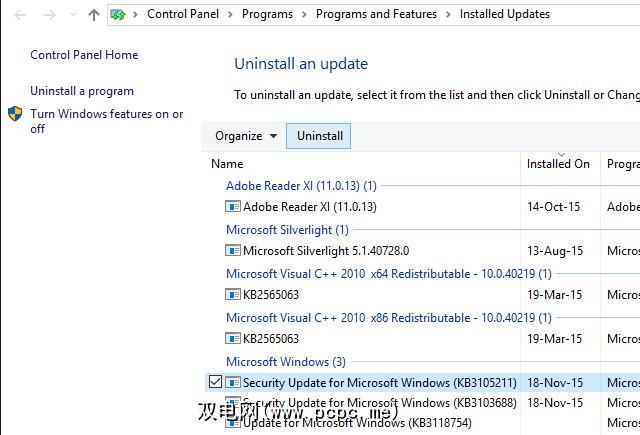Click the Back navigation arrow
640x435 pixels.
point(20,15)
